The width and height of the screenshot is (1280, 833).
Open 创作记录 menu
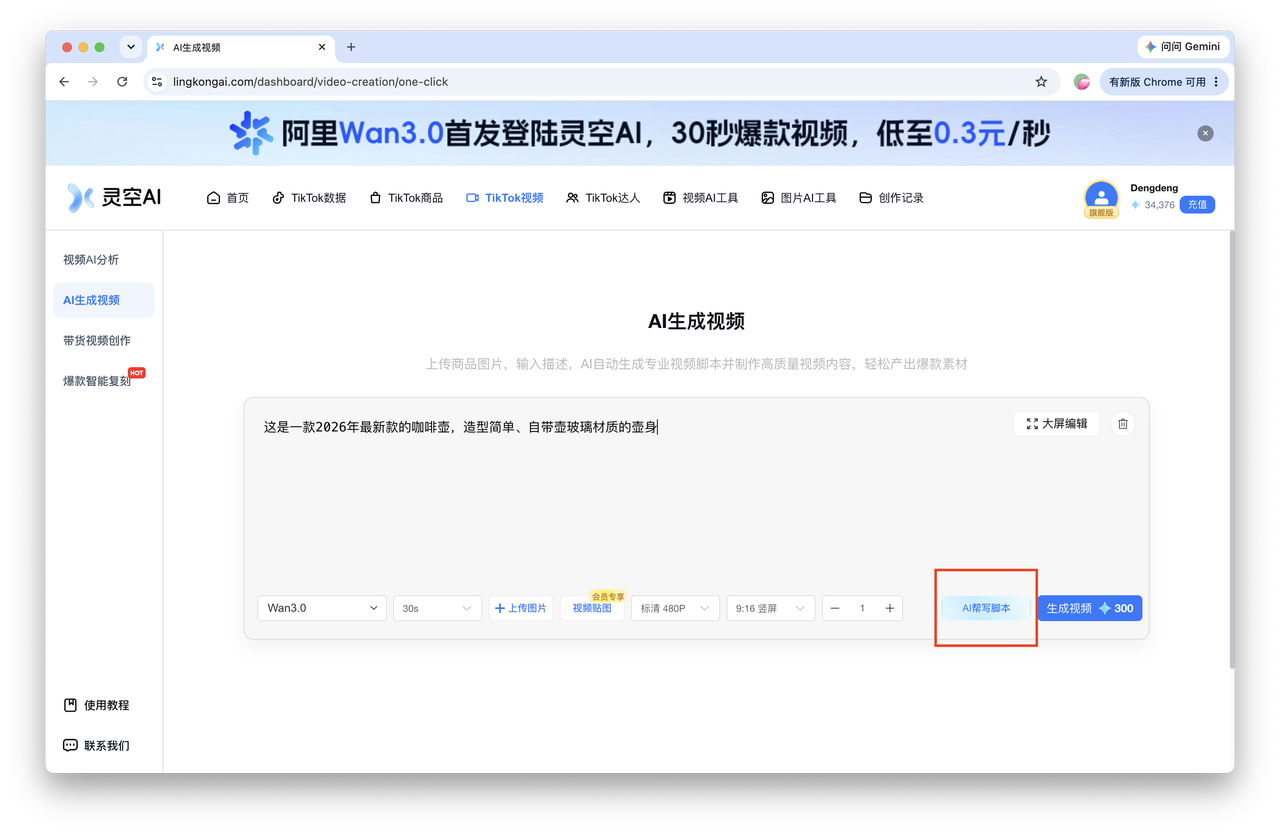(892, 198)
